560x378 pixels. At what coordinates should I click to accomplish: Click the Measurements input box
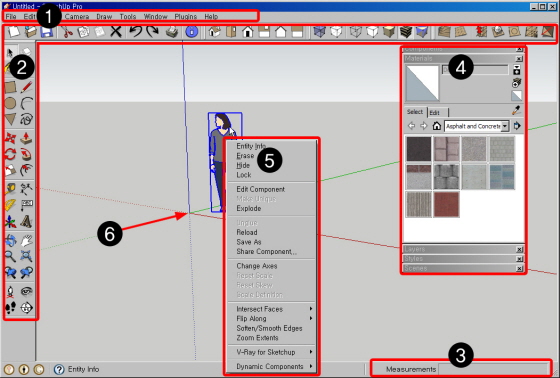click(x=493, y=369)
